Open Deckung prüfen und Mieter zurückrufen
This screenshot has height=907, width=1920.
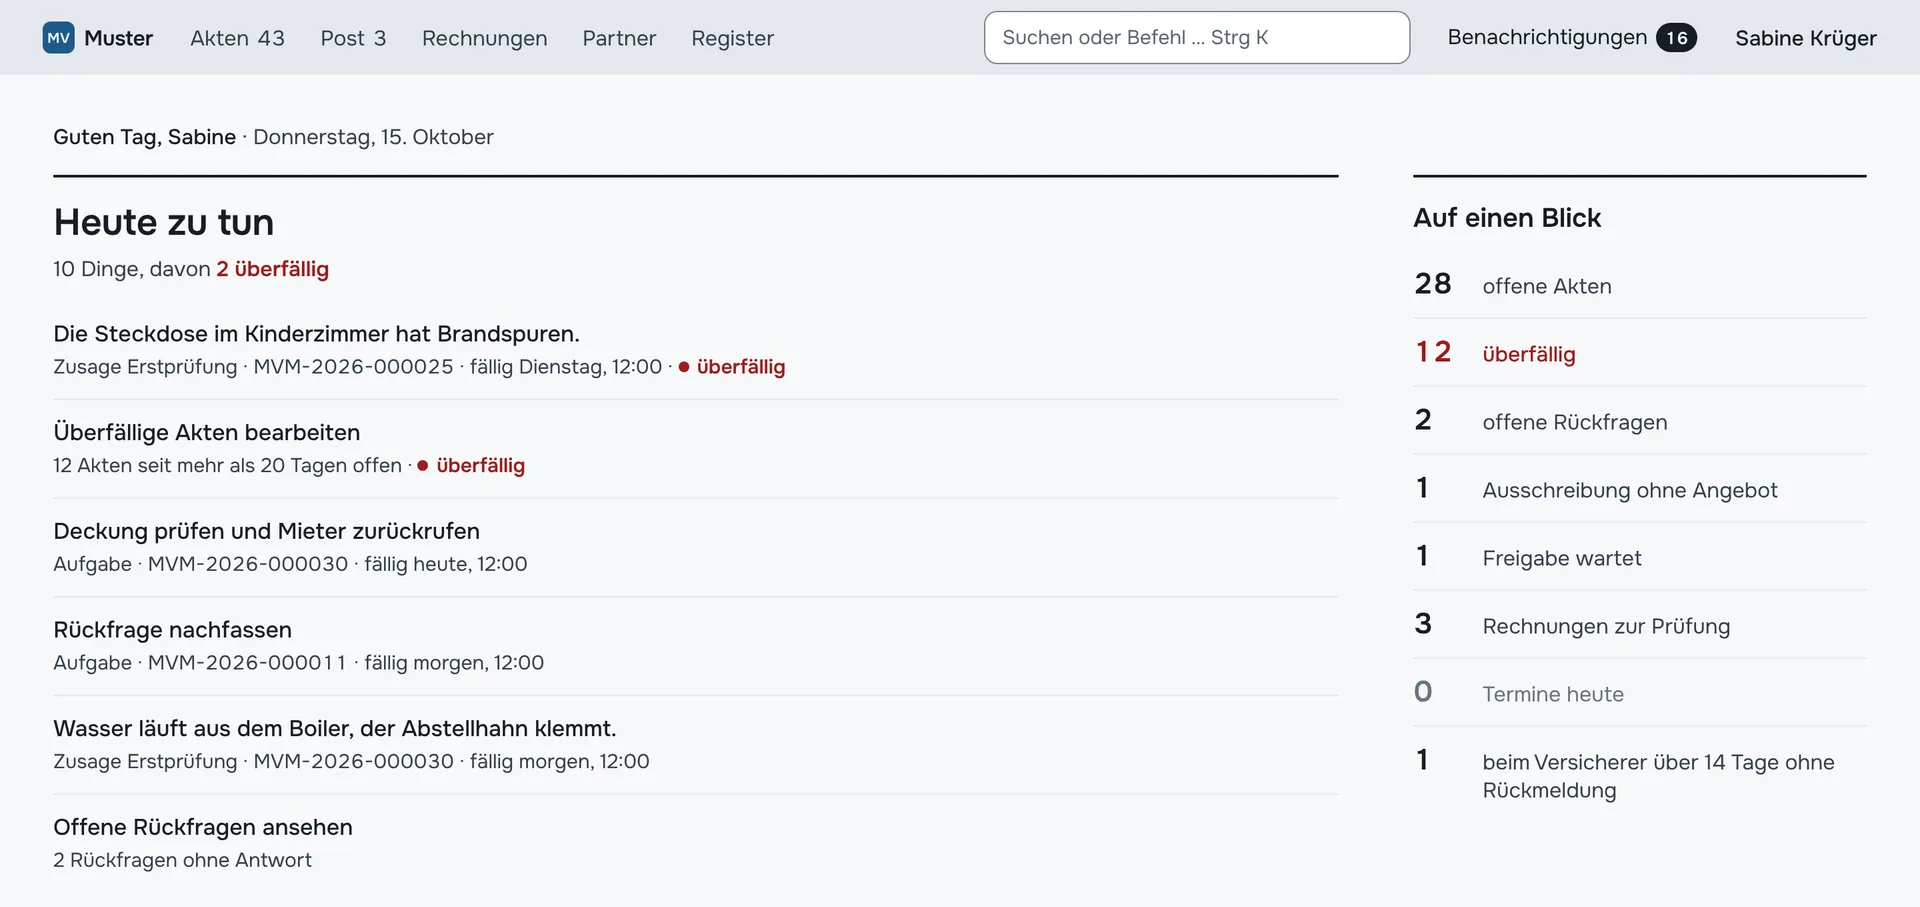(x=696, y=547)
